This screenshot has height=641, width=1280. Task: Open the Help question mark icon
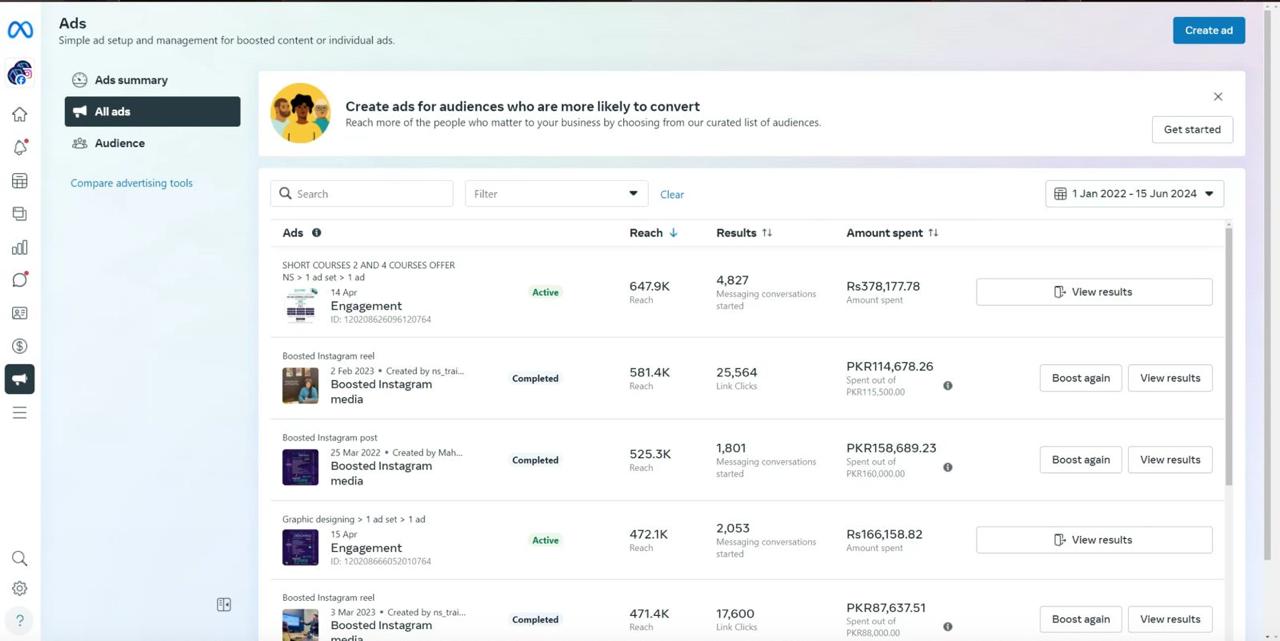click(x=19, y=620)
